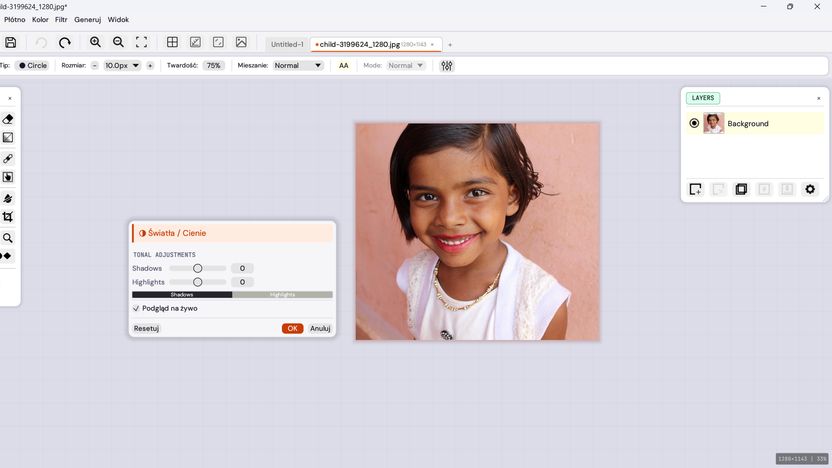
Task: Switch to the Untitled-1 tab
Action: [287, 45]
